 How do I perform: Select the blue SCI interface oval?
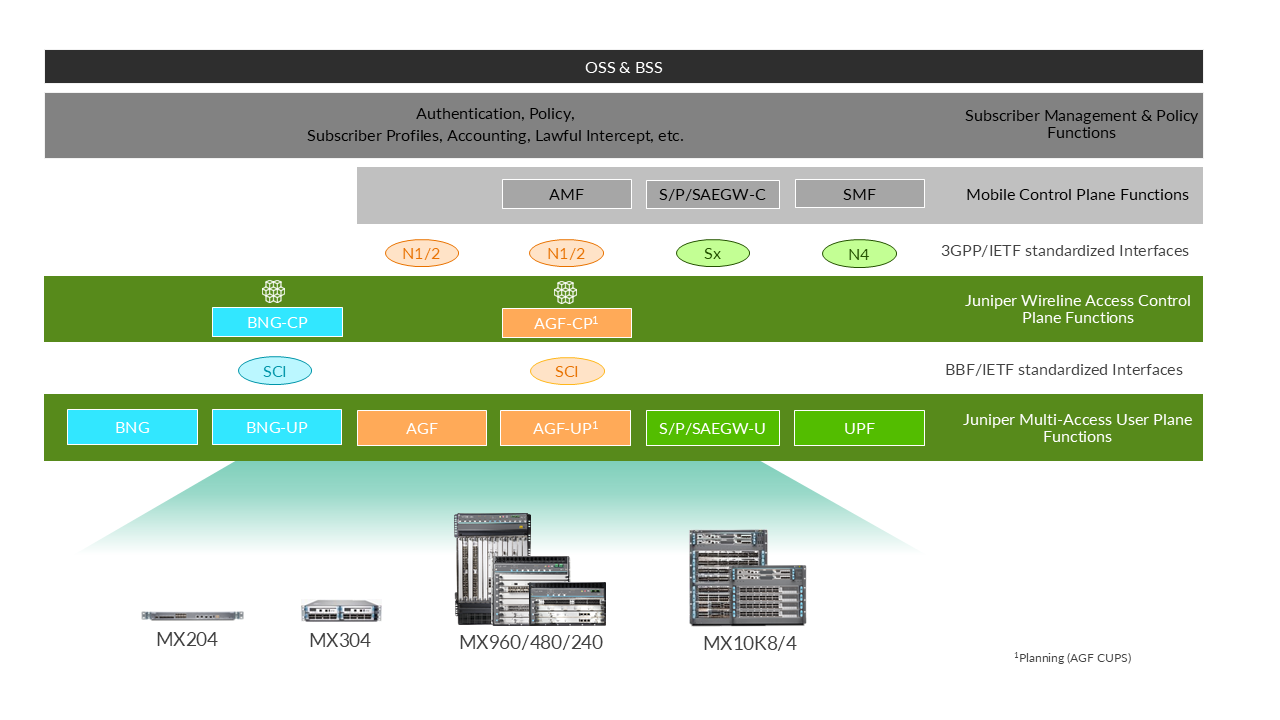[x=275, y=371]
